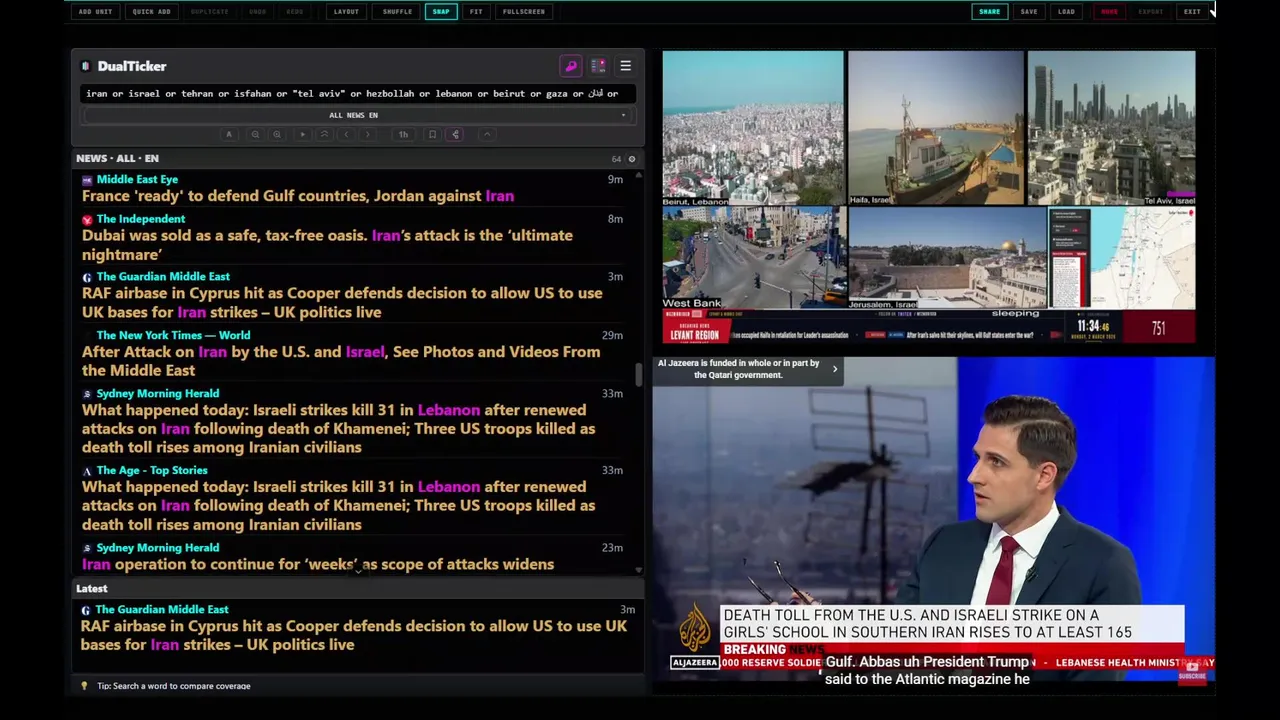The height and width of the screenshot is (720, 1280).
Task: Click the pink share nodes icon
Action: pyautogui.click(x=455, y=134)
